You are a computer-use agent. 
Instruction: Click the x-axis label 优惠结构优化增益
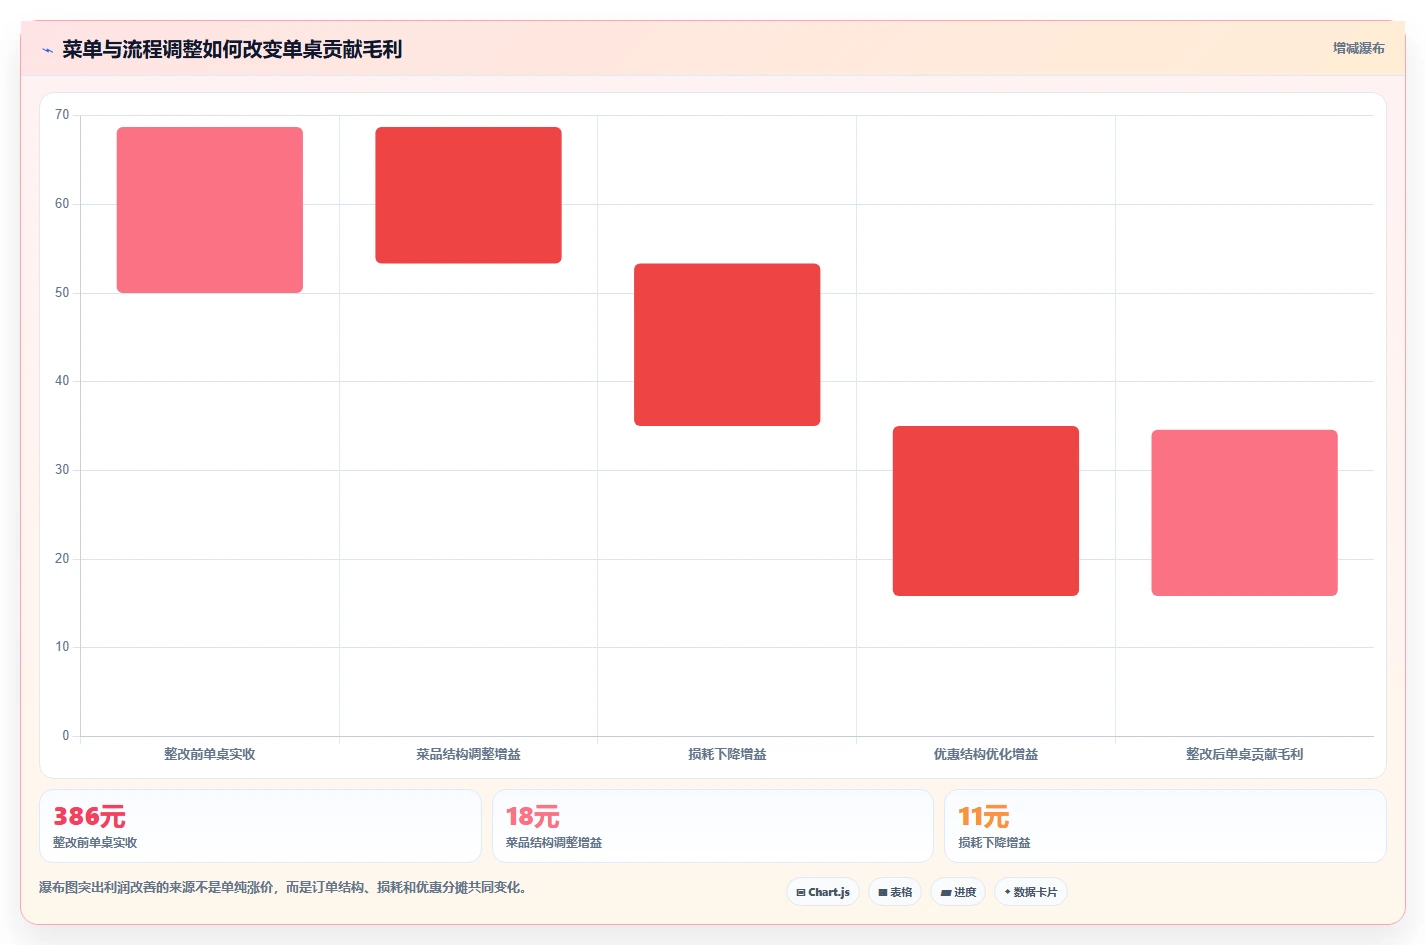tap(986, 754)
